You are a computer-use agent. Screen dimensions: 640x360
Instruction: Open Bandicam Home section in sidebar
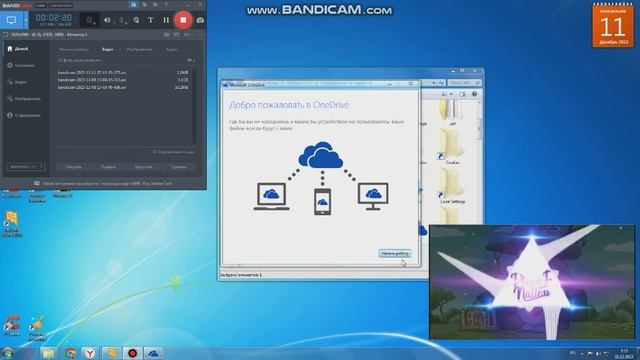point(18,49)
